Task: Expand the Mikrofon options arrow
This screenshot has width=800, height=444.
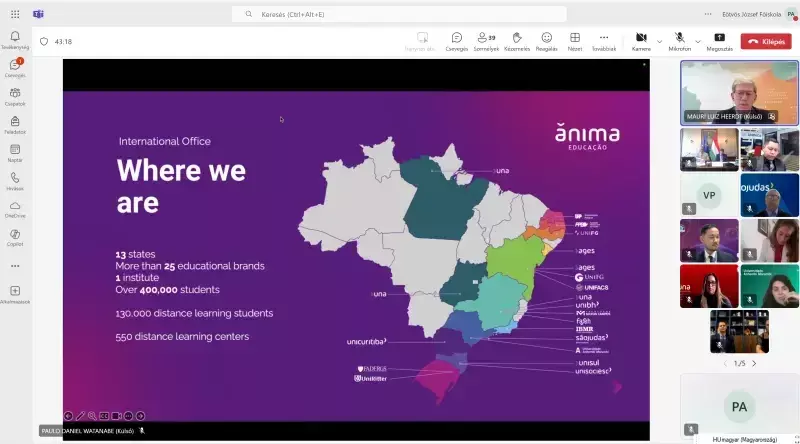Action: pyautogui.click(x=698, y=41)
